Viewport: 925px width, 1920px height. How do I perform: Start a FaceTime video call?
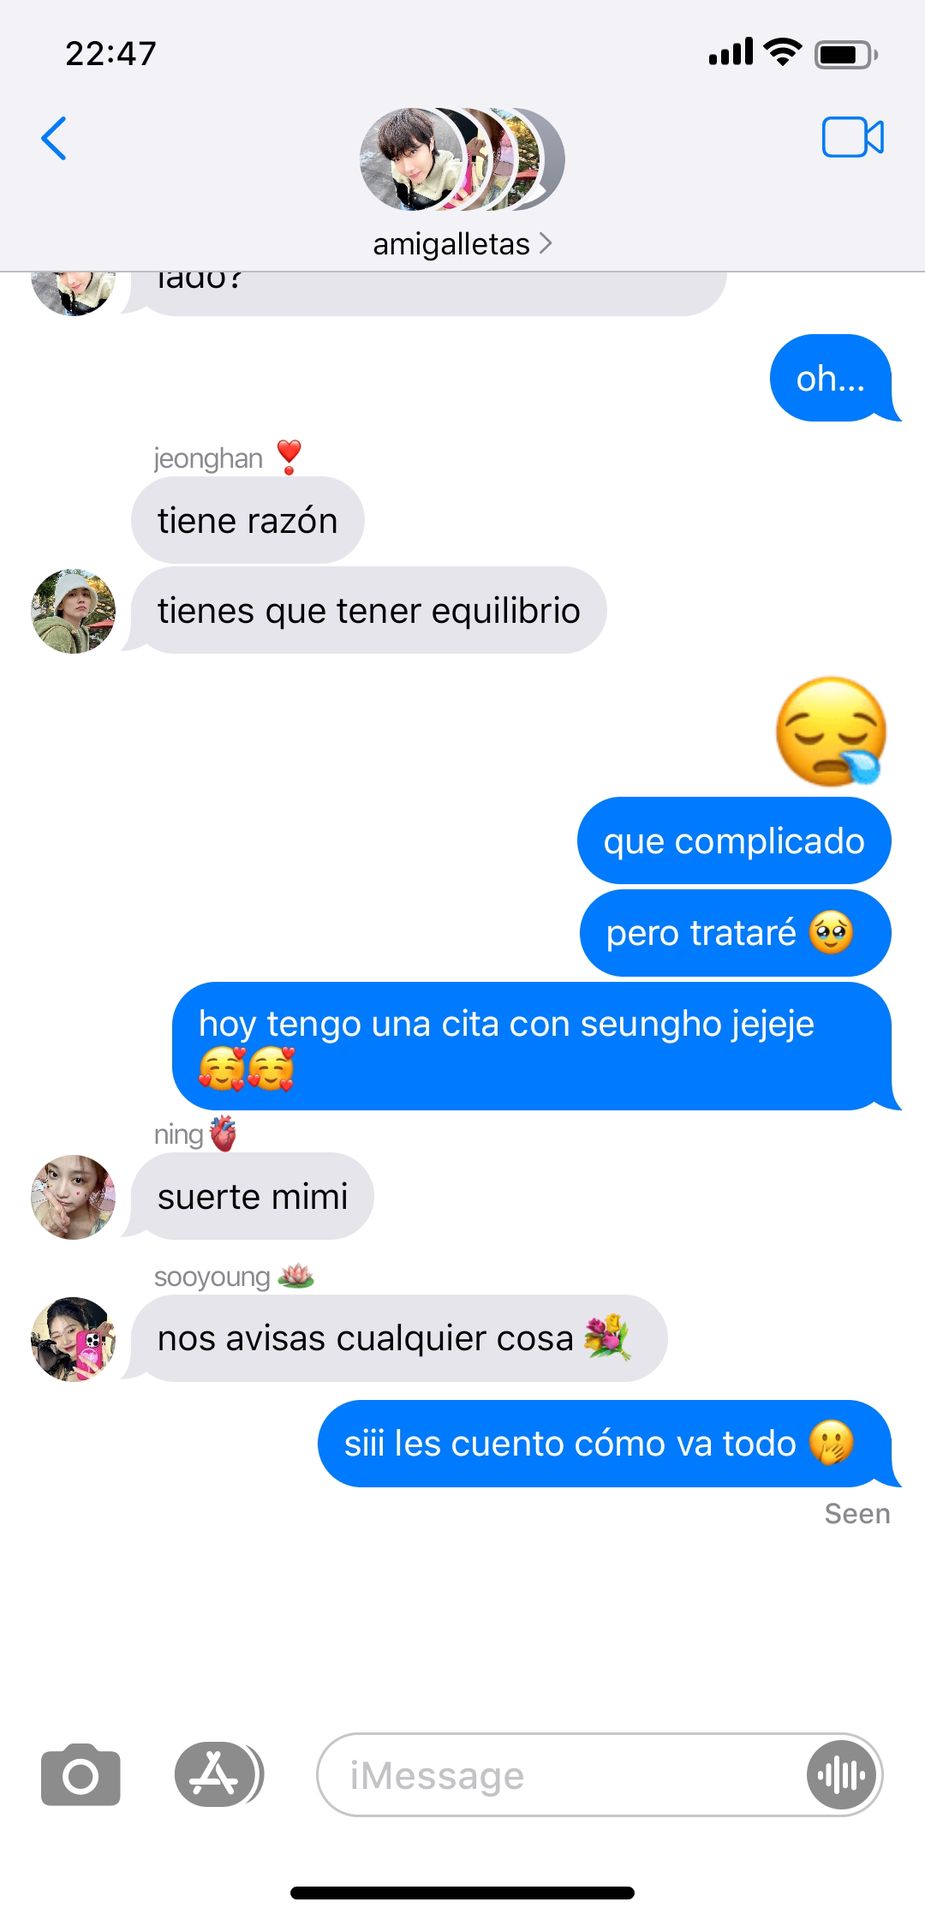[853, 137]
